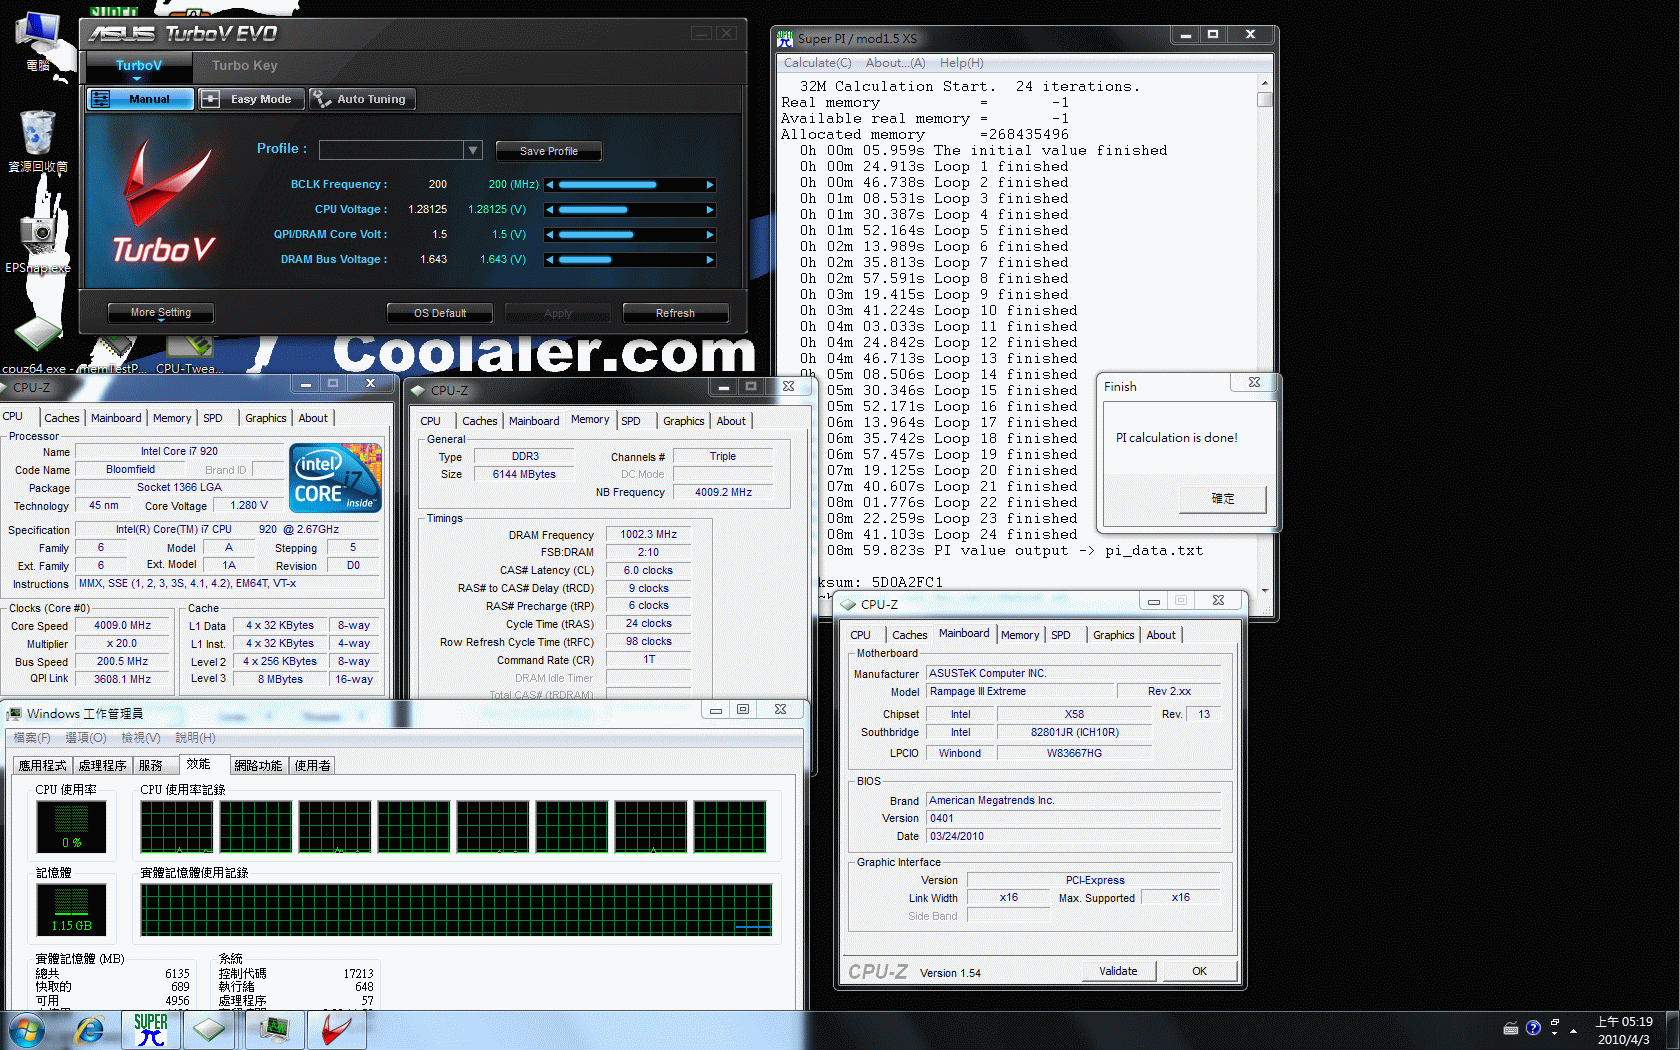This screenshot has height=1050, width=1680.
Task: Adjust the CPU Voltage slider
Action: click(630, 210)
